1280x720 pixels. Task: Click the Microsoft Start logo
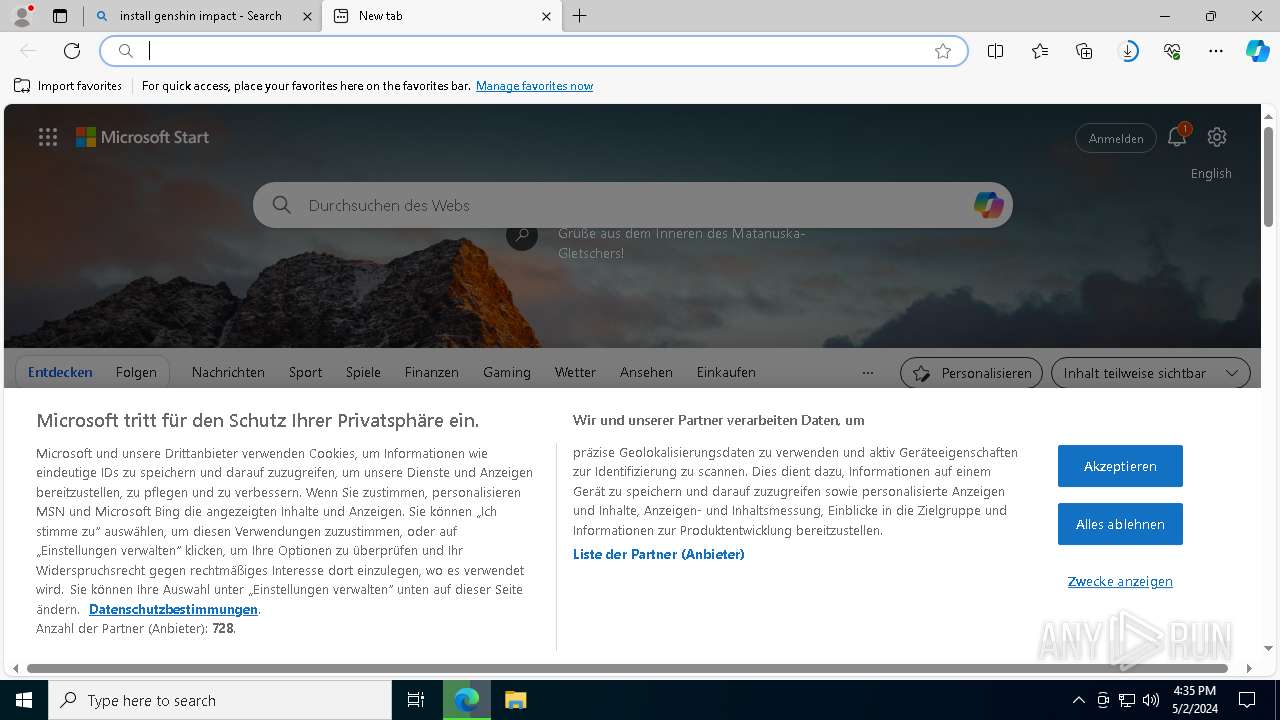(x=142, y=137)
